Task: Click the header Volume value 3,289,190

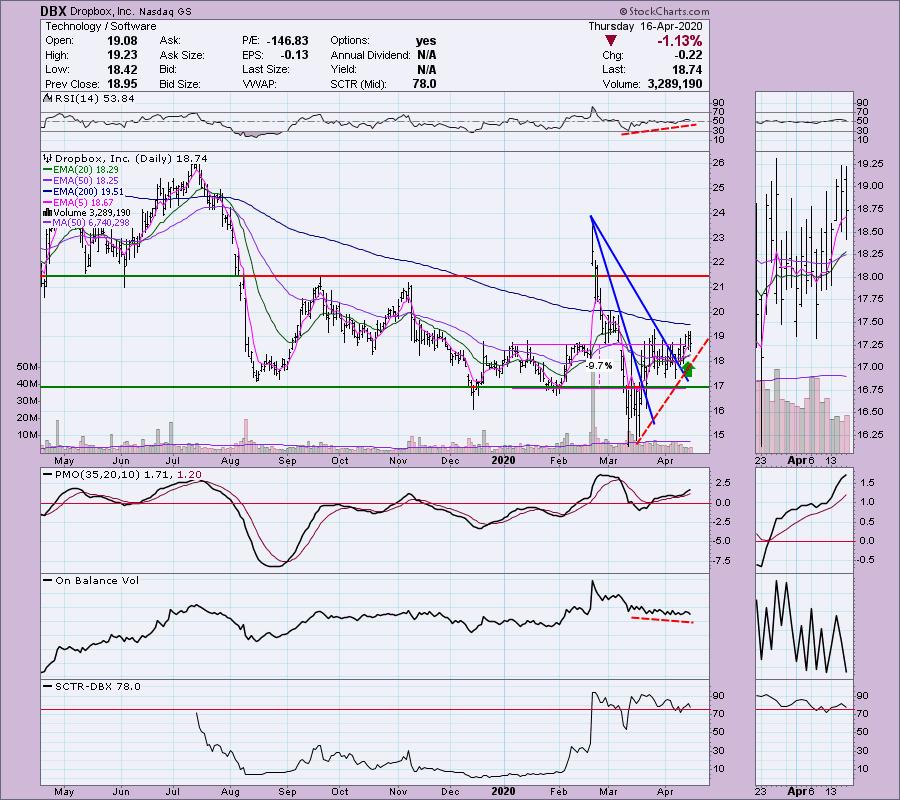Action: pyautogui.click(x=674, y=84)
